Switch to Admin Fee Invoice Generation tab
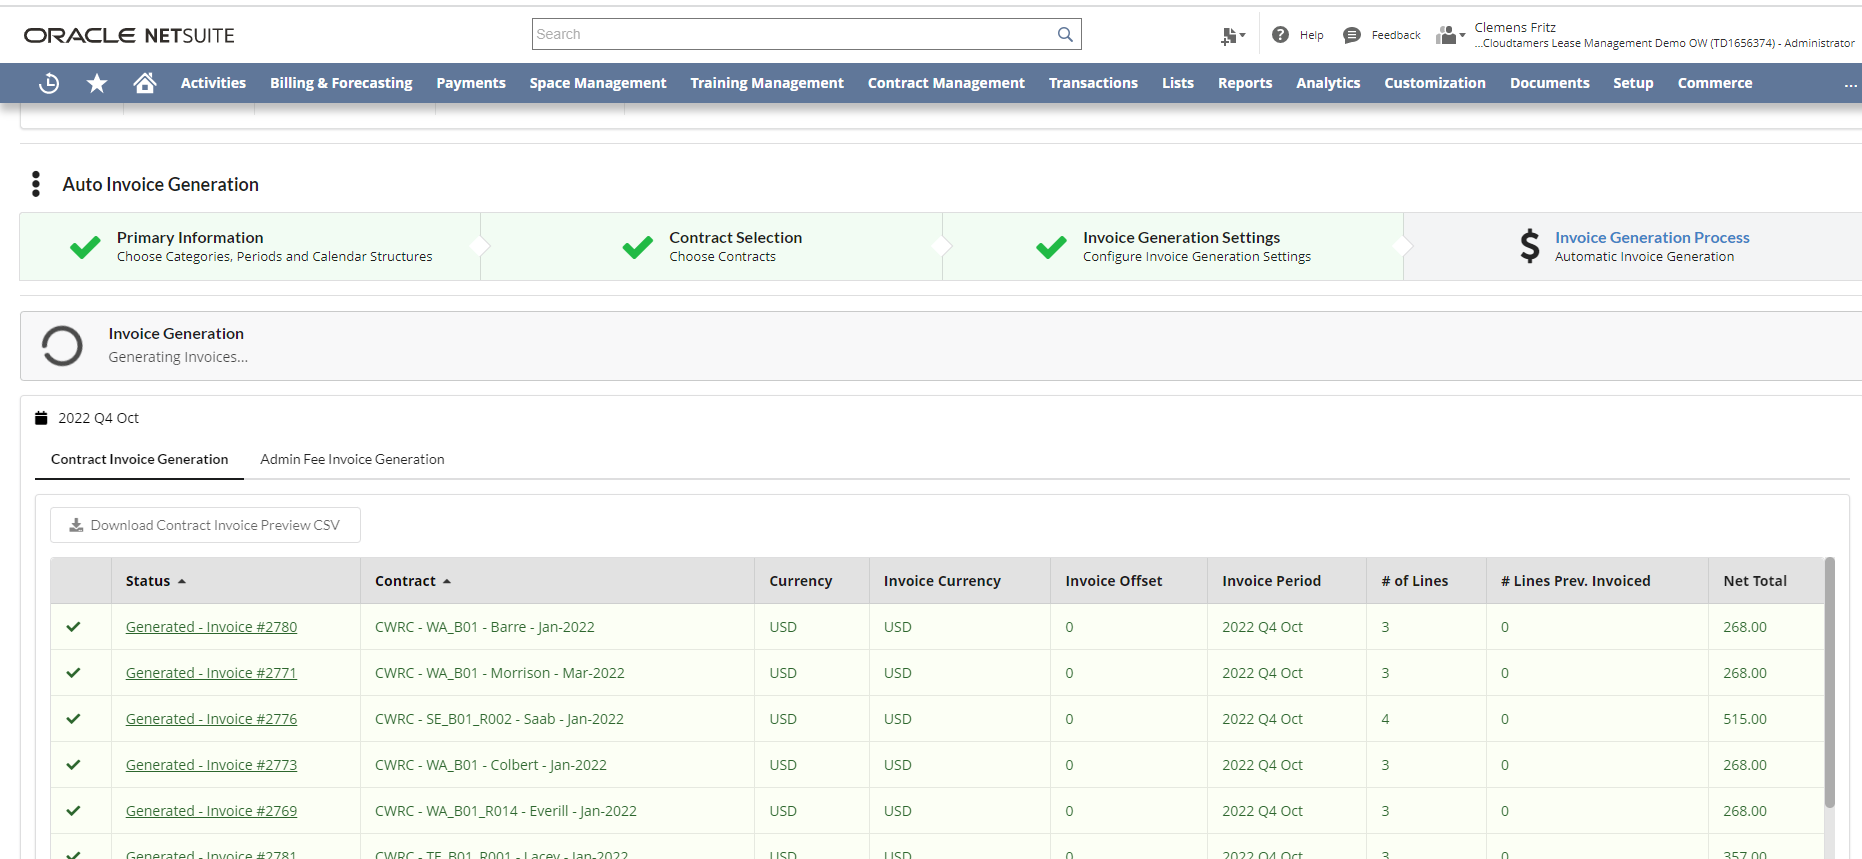Image resolution: width=1862 pixels, height=859 pixels. tap(352, 459)
